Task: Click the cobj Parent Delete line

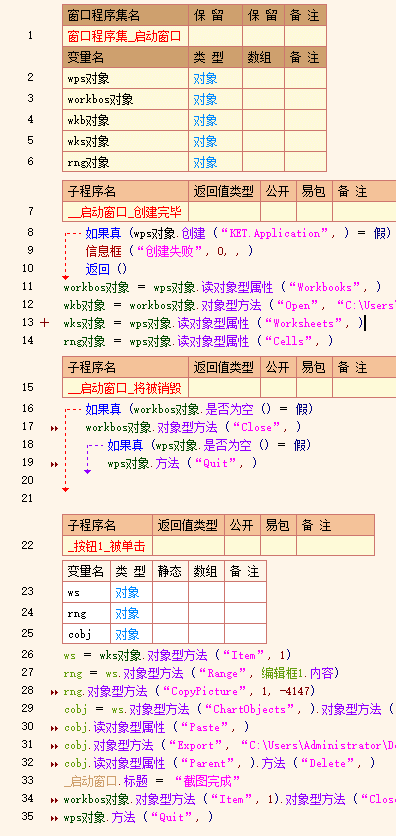Action: click(x=220, y=763)
